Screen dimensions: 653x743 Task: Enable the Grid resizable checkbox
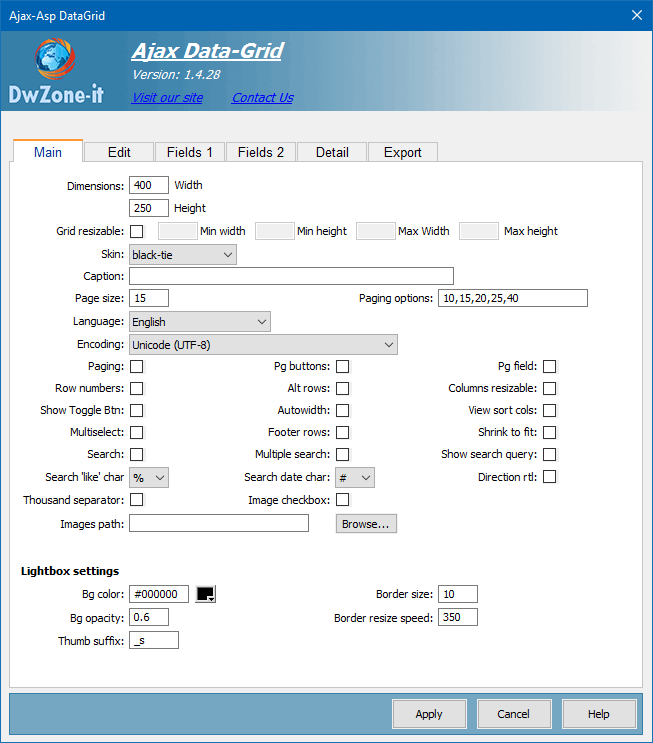point(136,231)
